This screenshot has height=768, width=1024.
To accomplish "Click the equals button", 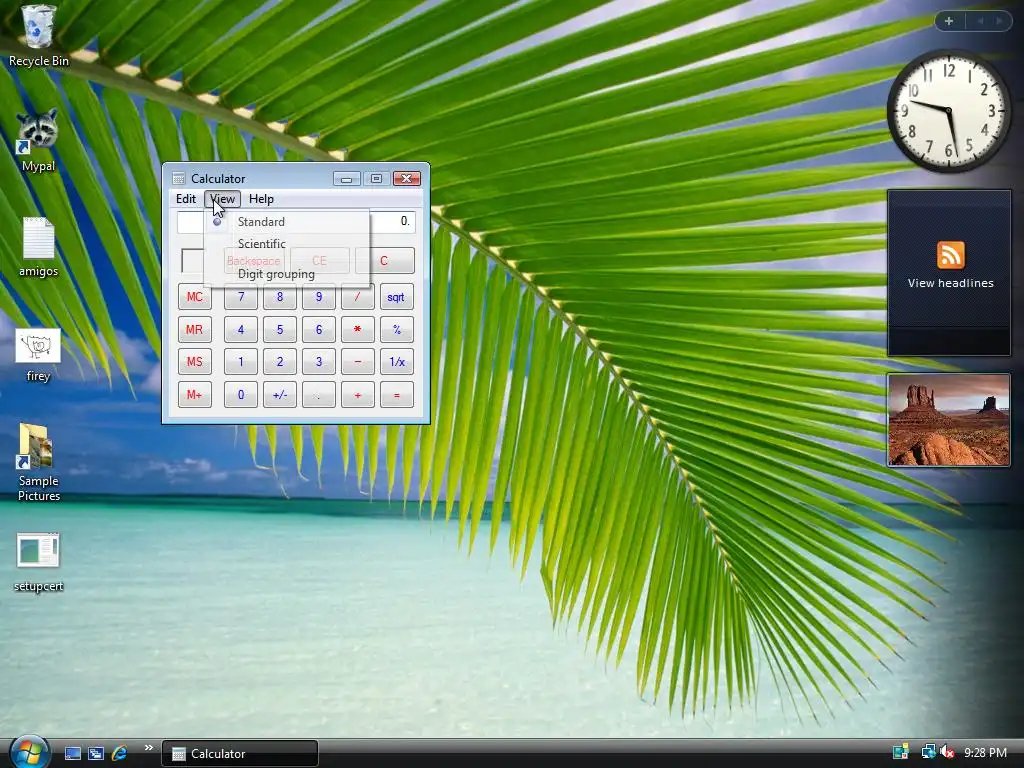I will [396, 394].
